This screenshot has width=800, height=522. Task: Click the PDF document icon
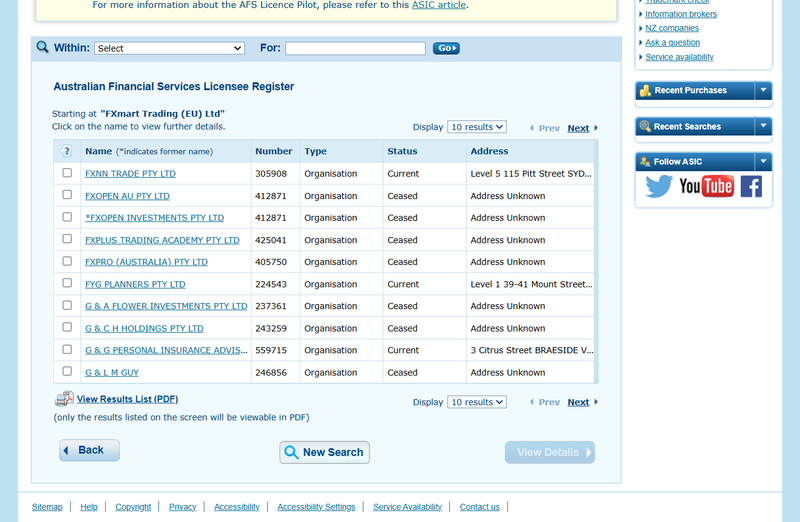[64, 399]
